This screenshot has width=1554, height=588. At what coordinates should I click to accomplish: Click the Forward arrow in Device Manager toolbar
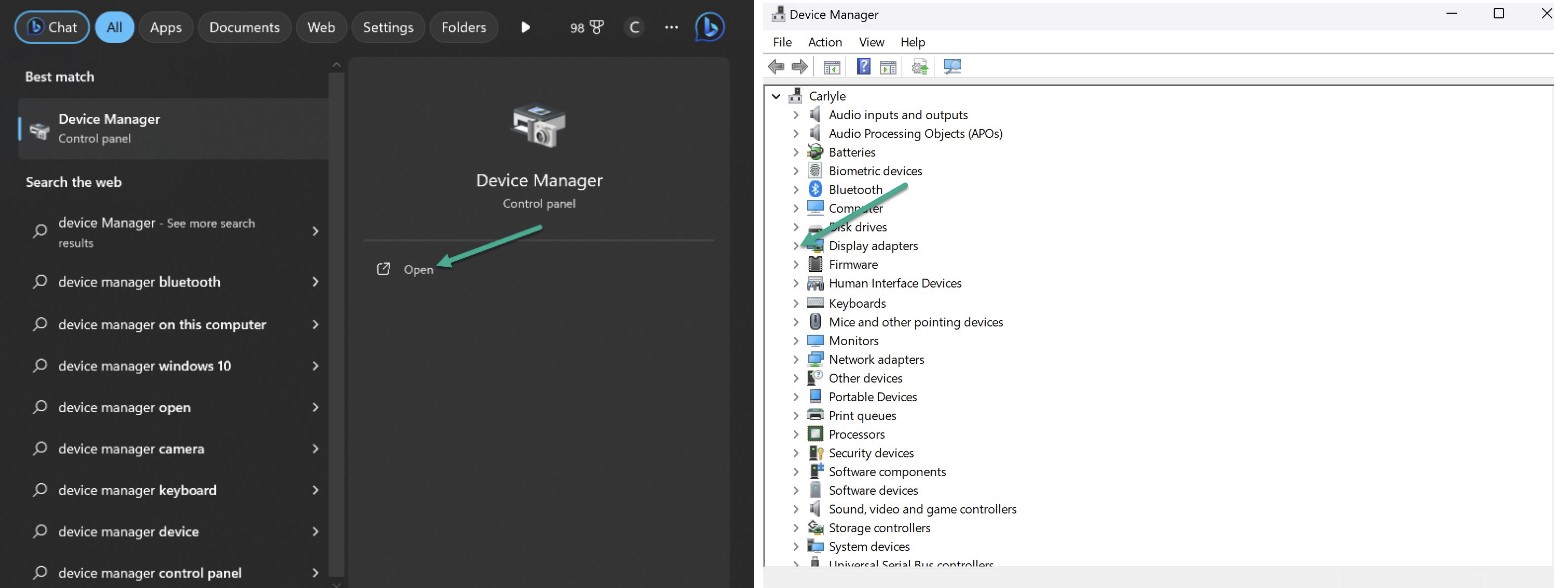799,67
